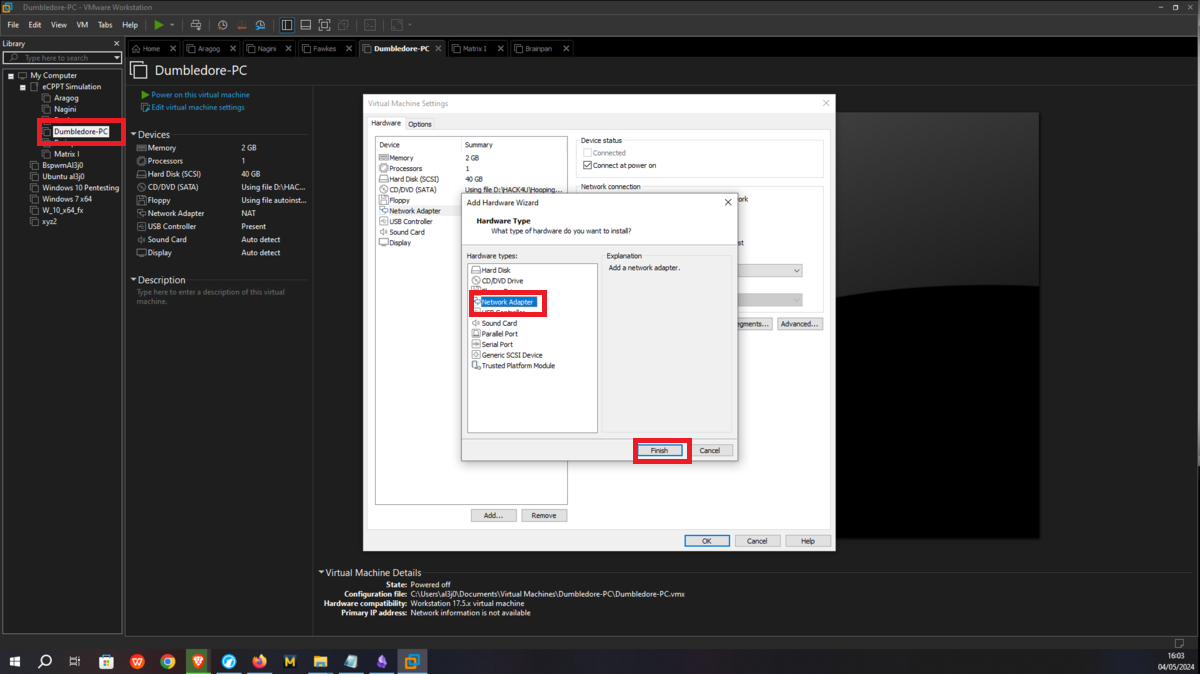
Task: Toggle the library sidebar view toolbar icon
Action: [287, 25]
